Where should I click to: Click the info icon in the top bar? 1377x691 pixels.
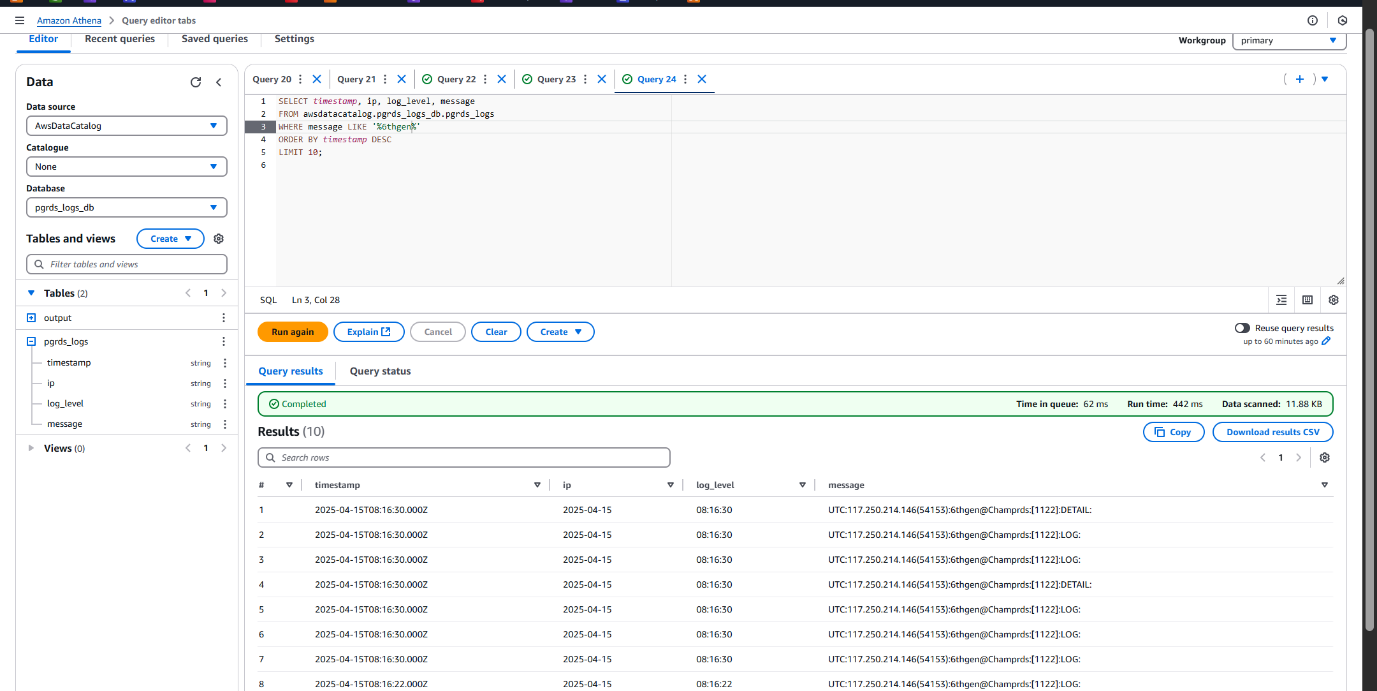1312,20
